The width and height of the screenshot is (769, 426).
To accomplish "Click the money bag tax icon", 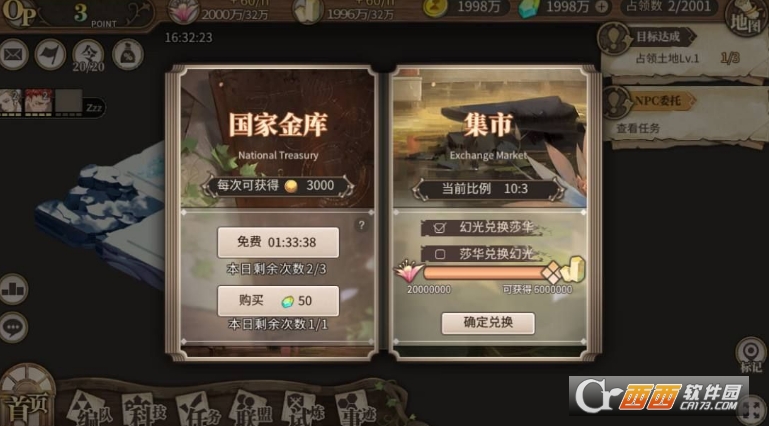I will (128, 54).
